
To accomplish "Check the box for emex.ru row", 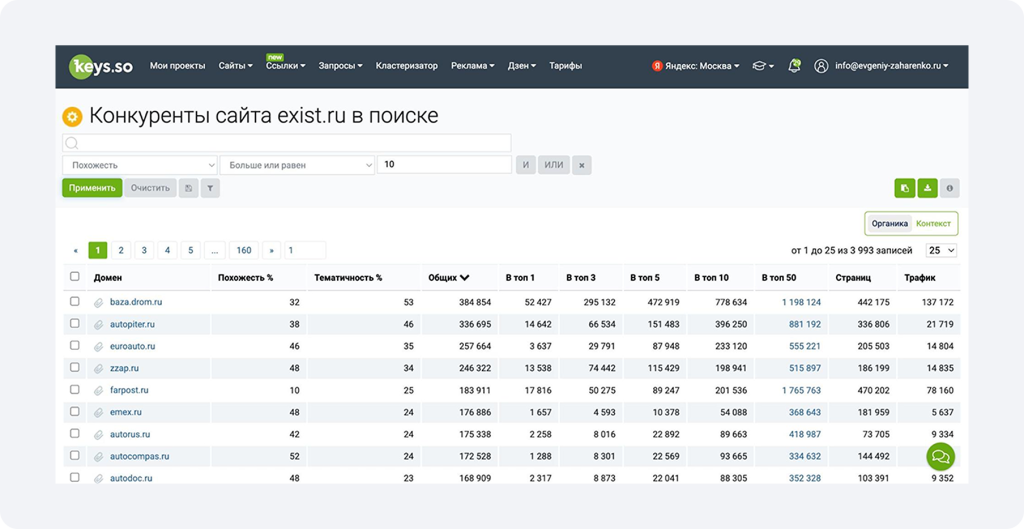I will (x=74, y=411).
